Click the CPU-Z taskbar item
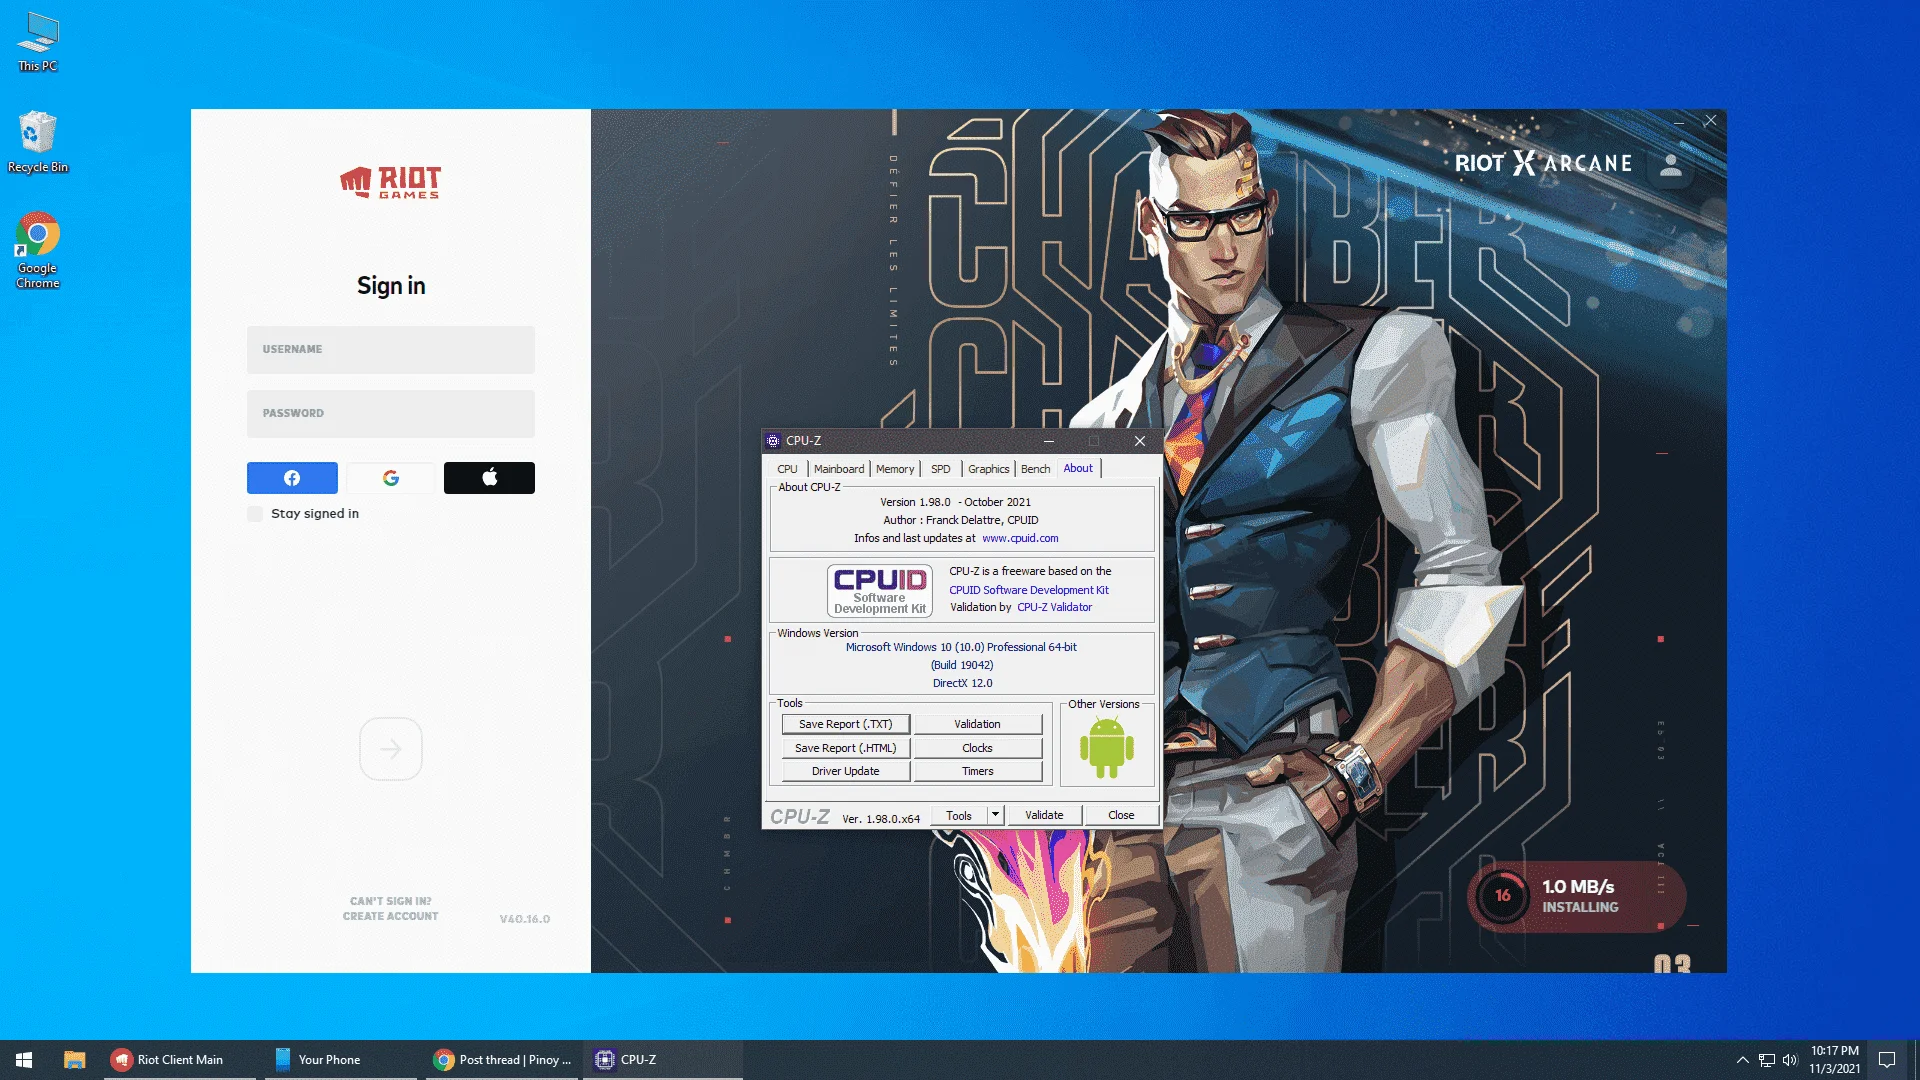The width and height of the screenshot is (1920, 1080). point(665,1060)
